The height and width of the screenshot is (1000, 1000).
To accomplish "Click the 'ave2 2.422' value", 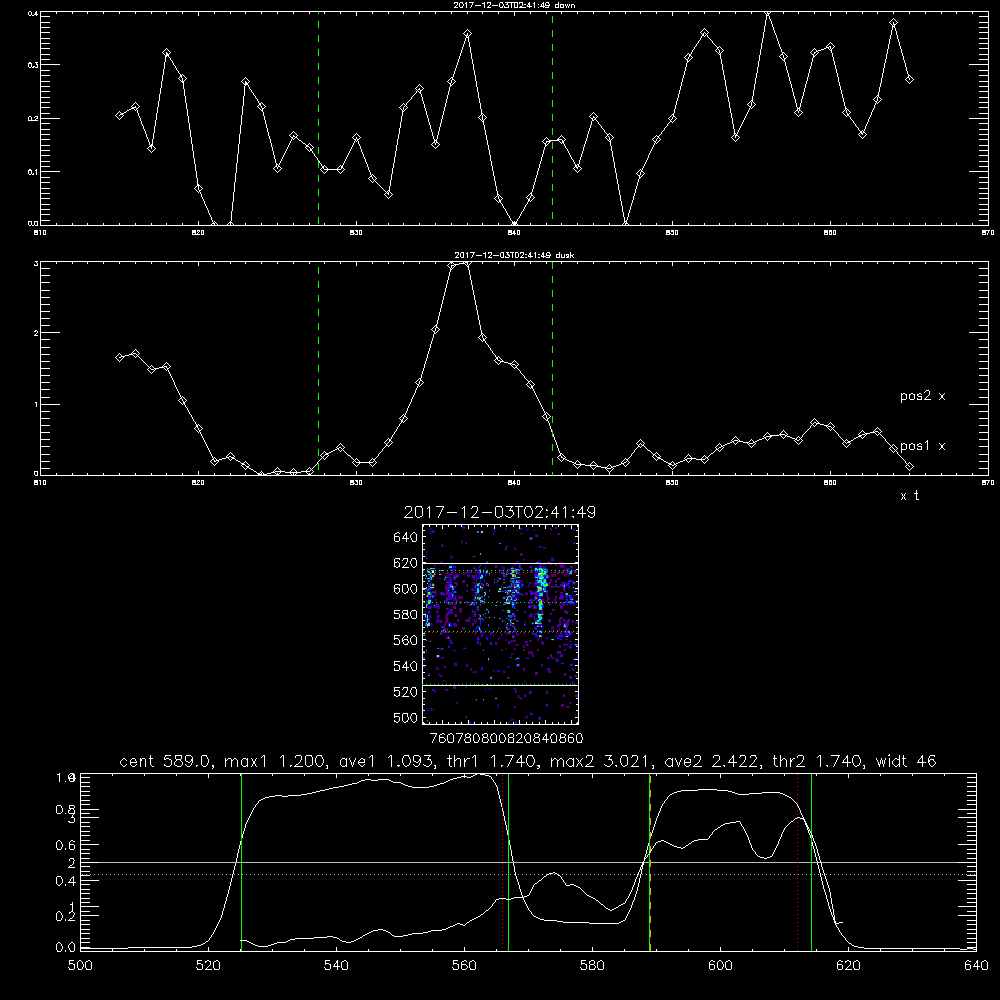I will click(x=710, y=761).
